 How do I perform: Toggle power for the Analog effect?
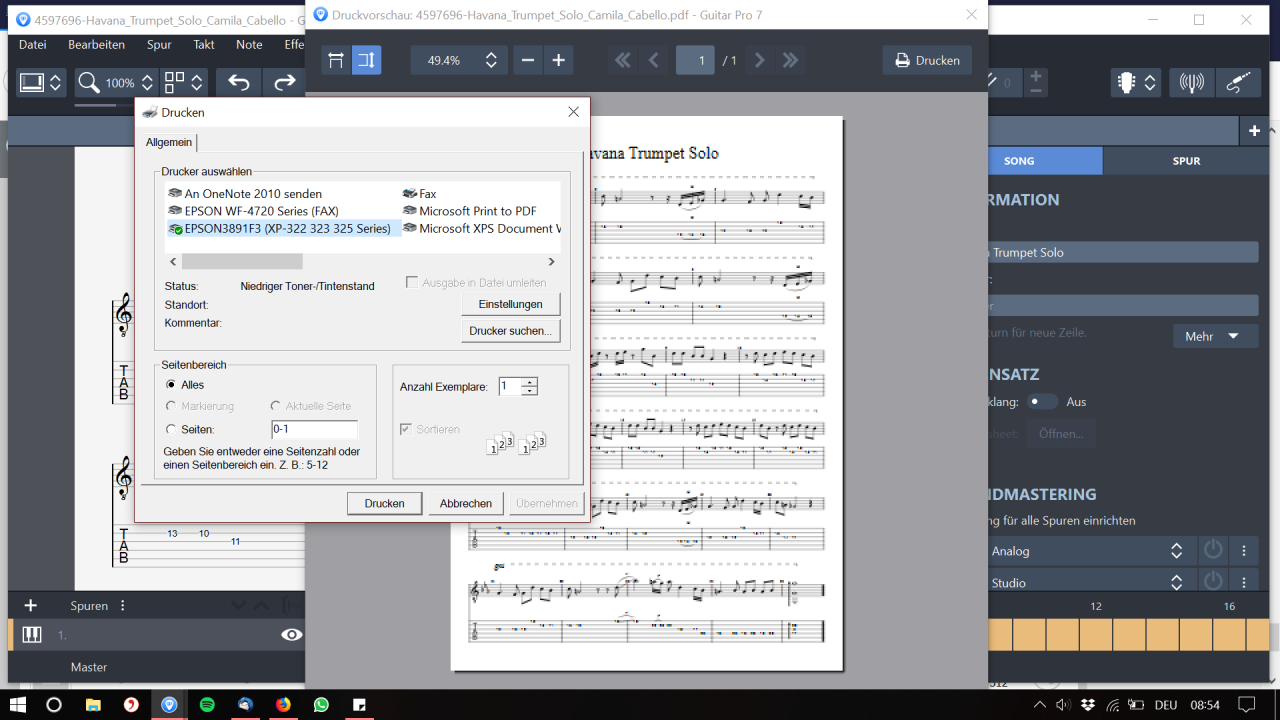1213,550
